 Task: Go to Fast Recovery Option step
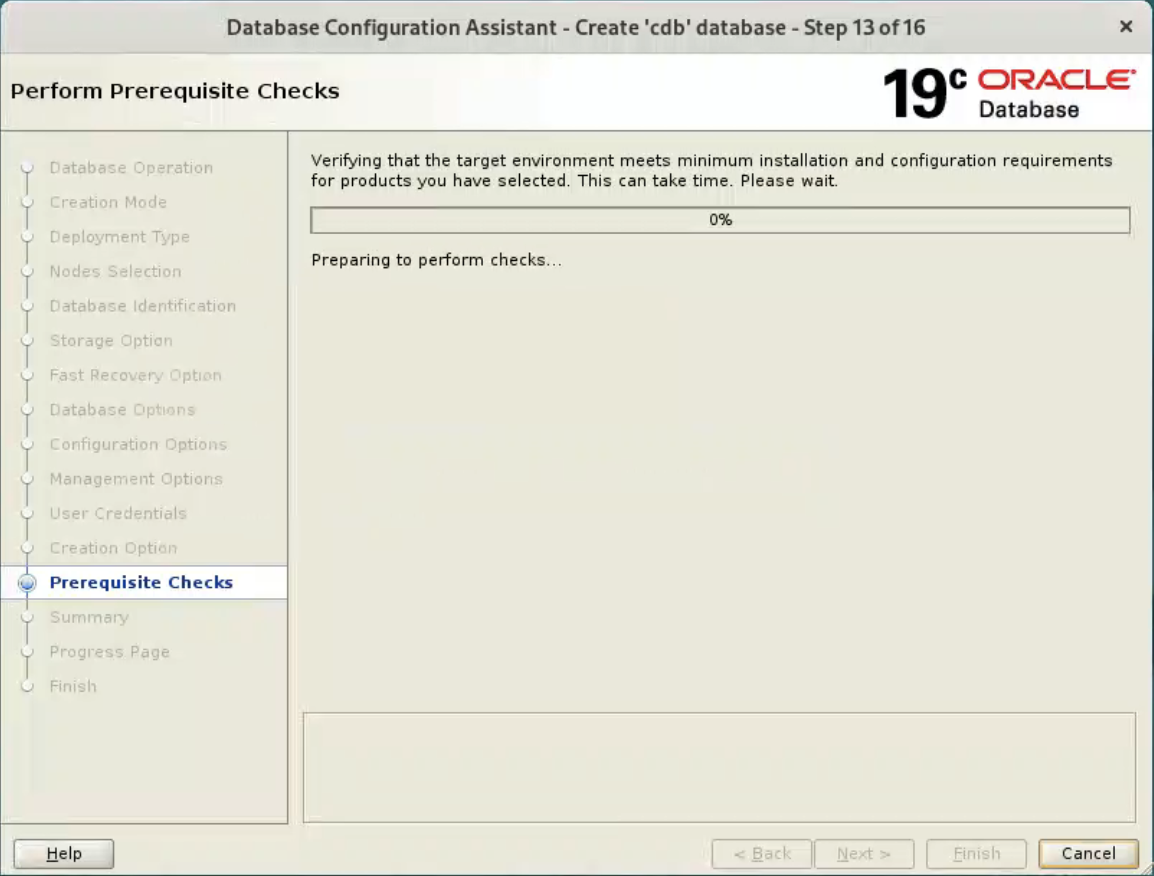click(135, 375)
